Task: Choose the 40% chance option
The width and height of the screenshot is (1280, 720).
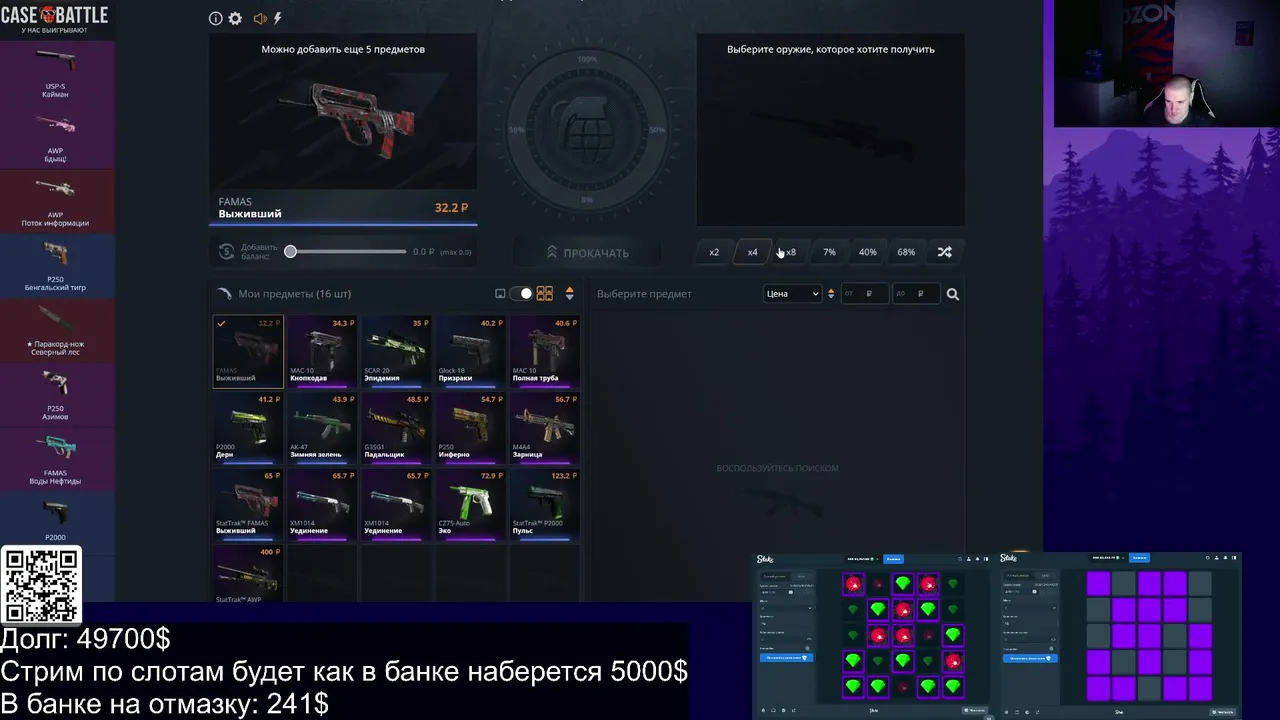Action: tap(867, 252)
